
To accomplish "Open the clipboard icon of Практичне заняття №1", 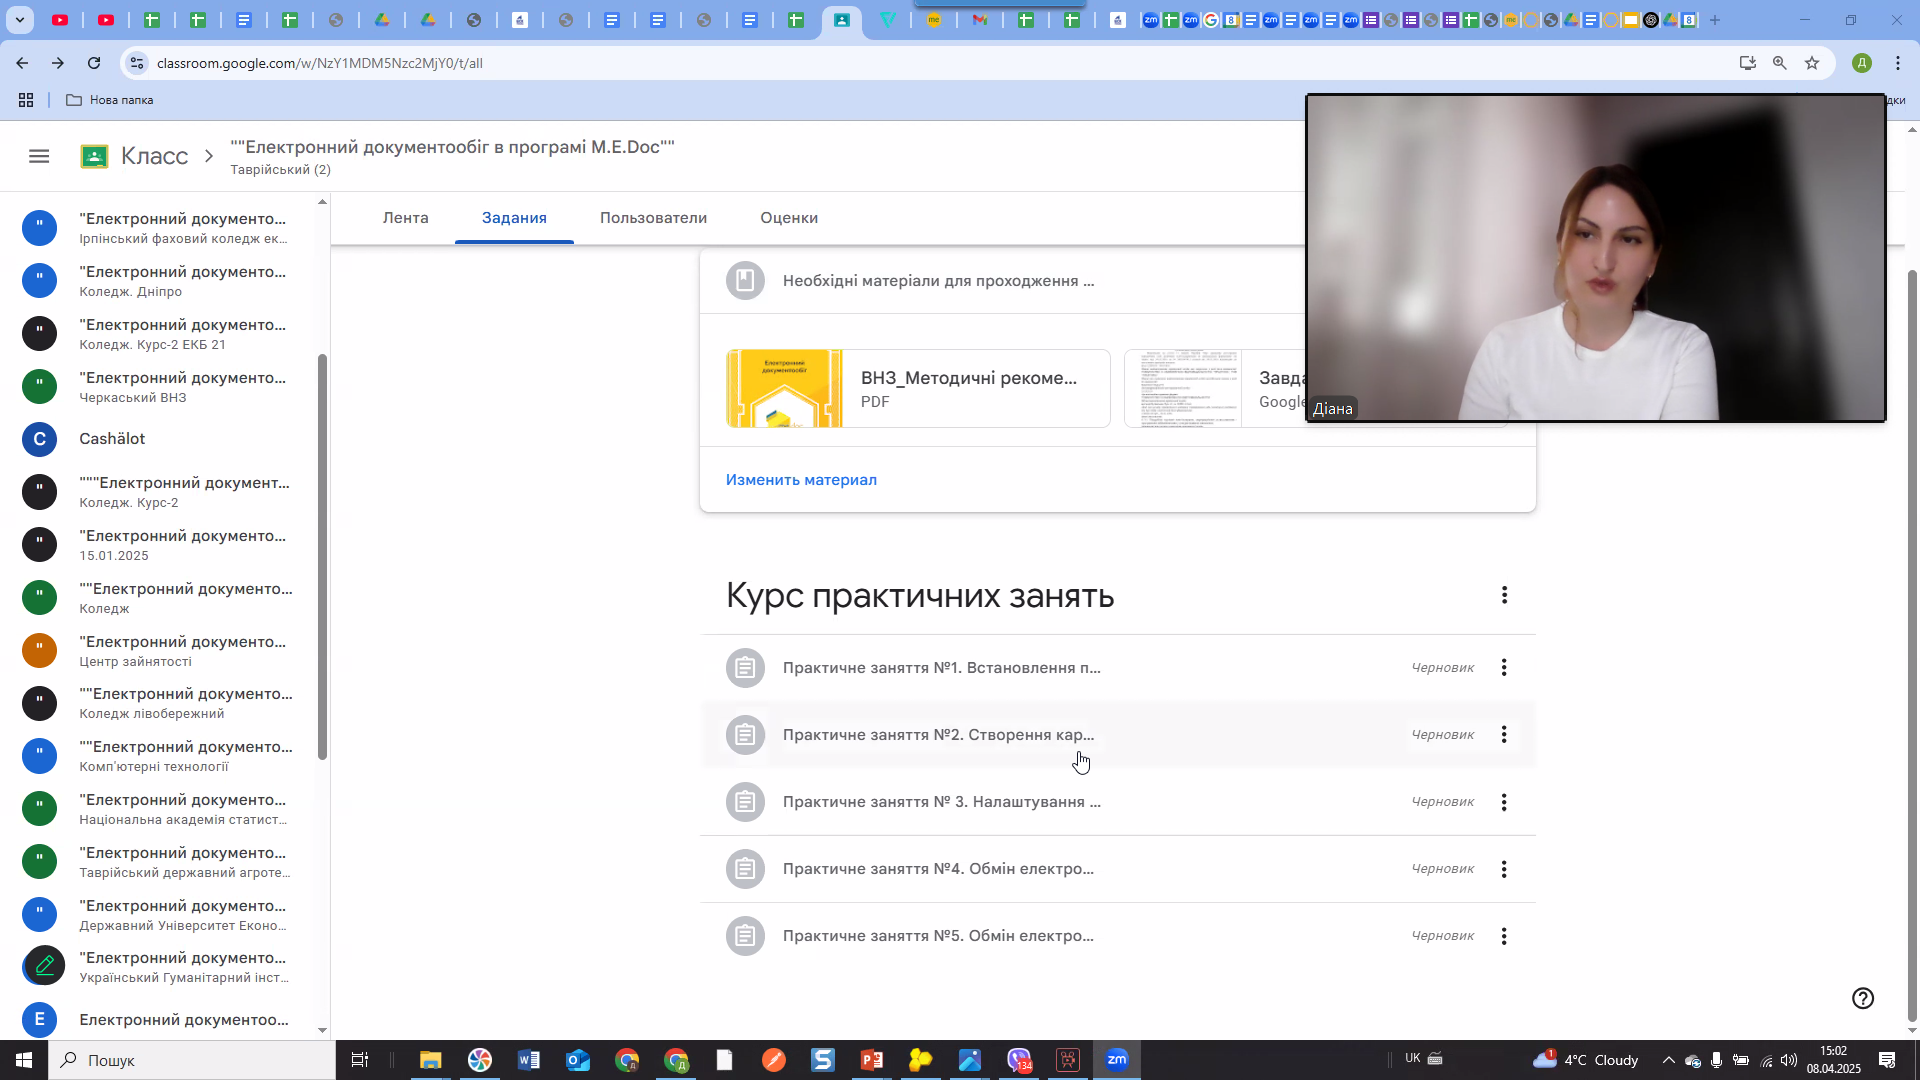I will pos(745,667).
